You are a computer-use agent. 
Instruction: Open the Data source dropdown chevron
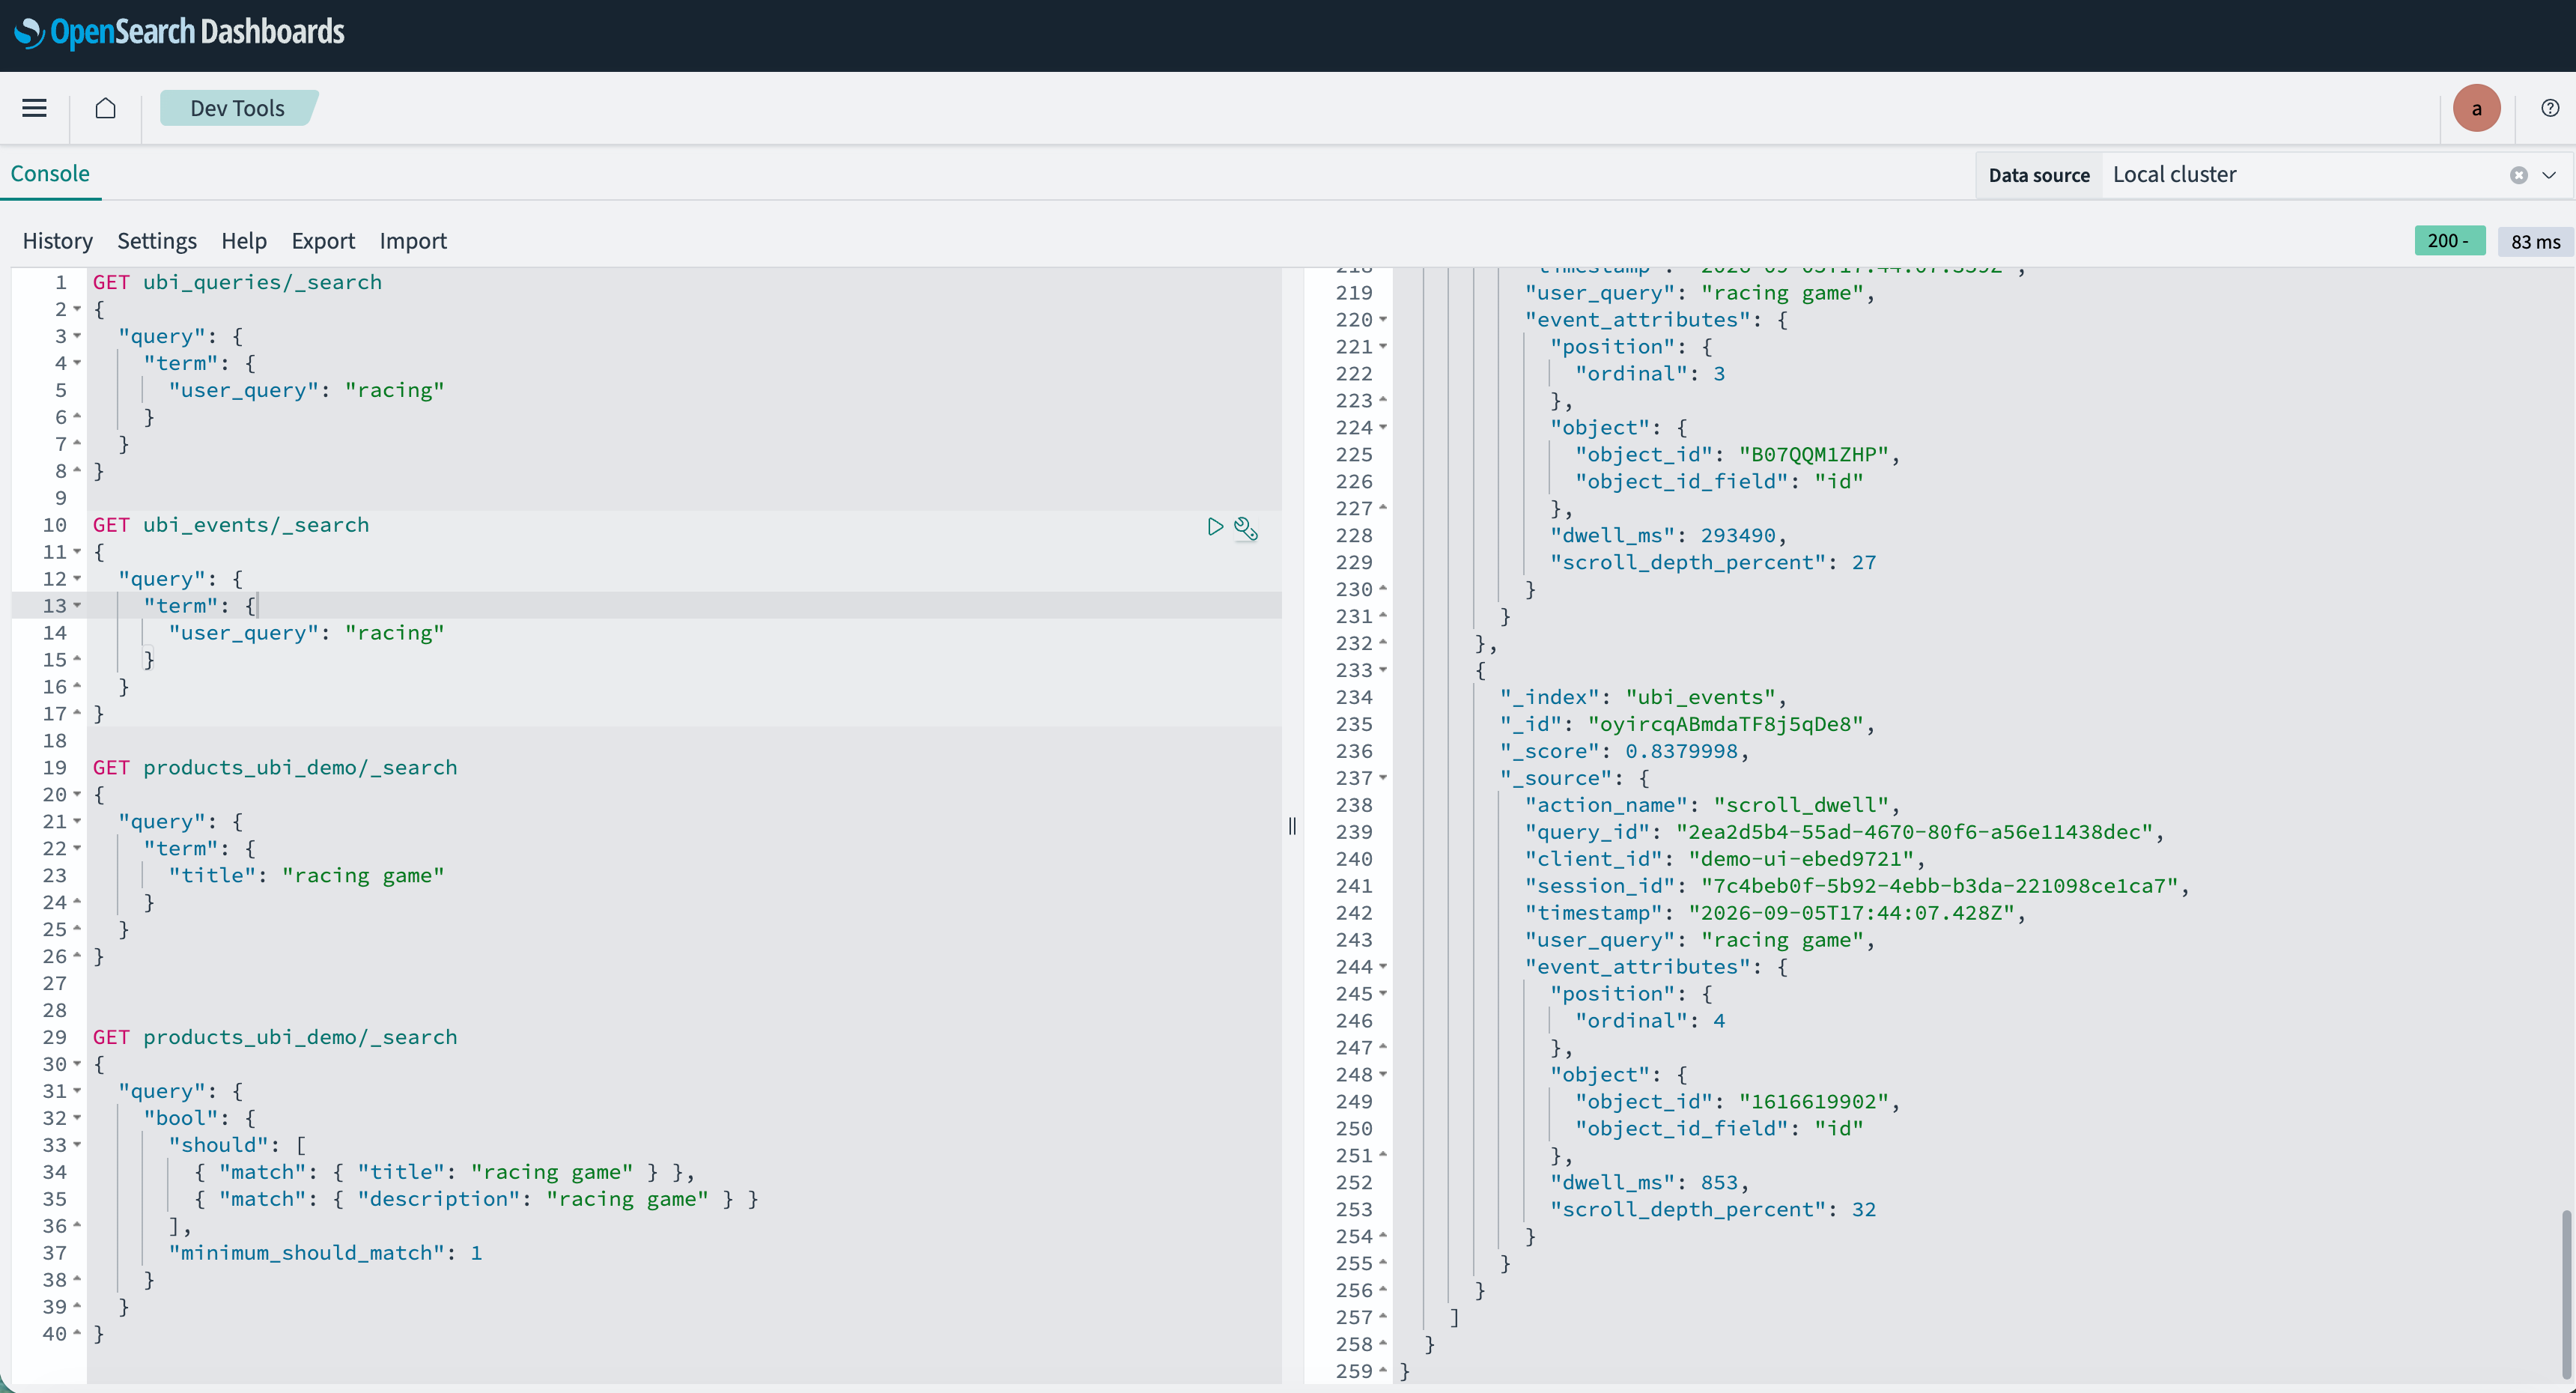(x=2549, y=175)
